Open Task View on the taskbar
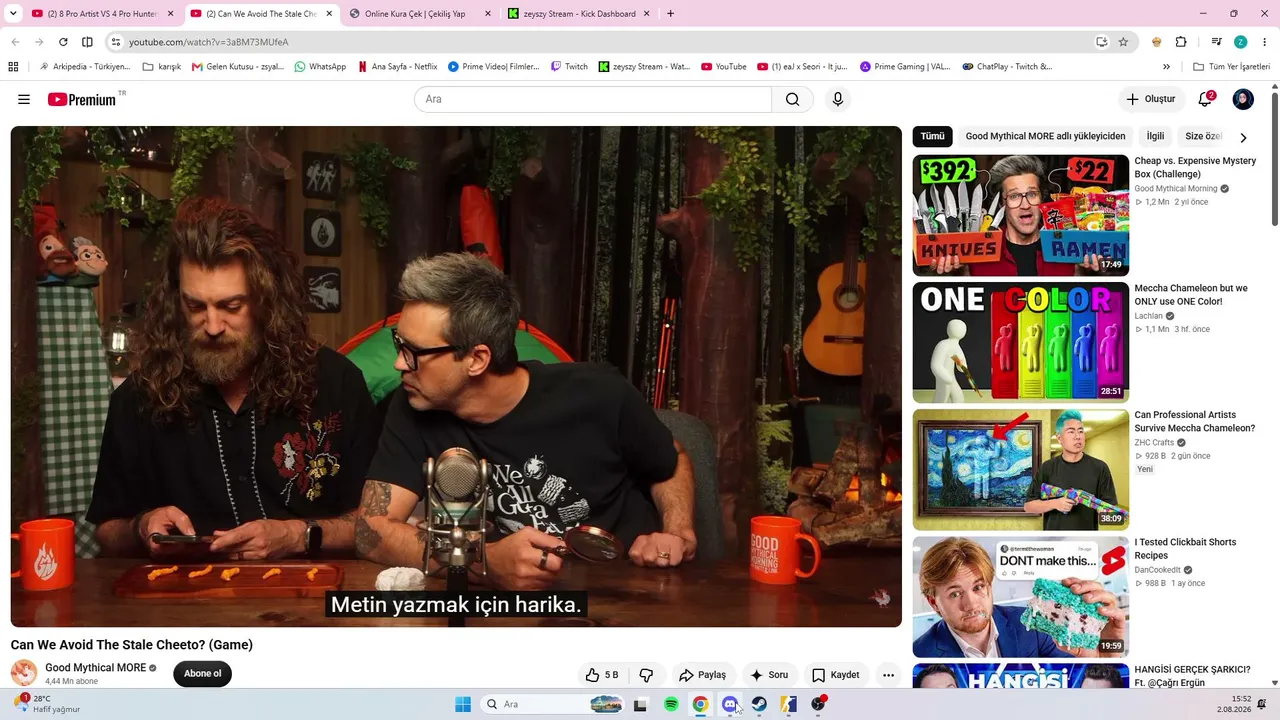Image resolution: width=1280 pixels, height=720 pixels. [641, 704]
